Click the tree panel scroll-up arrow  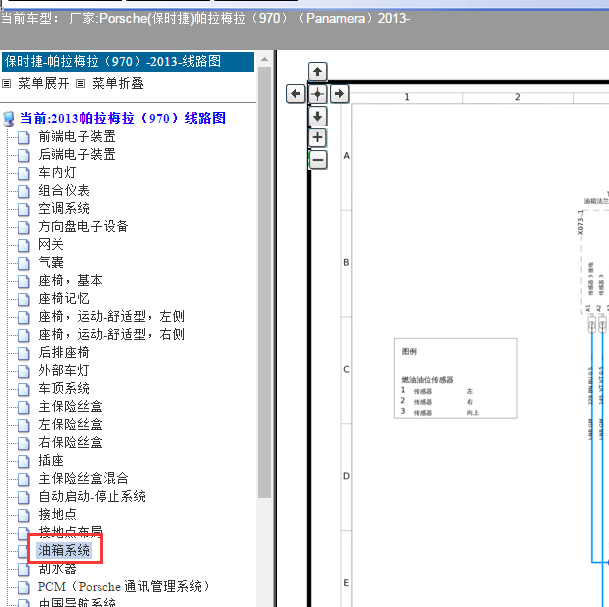264,59
